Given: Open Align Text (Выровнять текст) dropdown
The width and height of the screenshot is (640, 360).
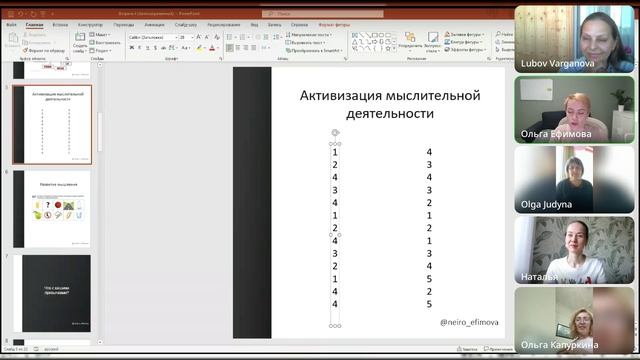Looking at the screenshot, I should point(306,42).
